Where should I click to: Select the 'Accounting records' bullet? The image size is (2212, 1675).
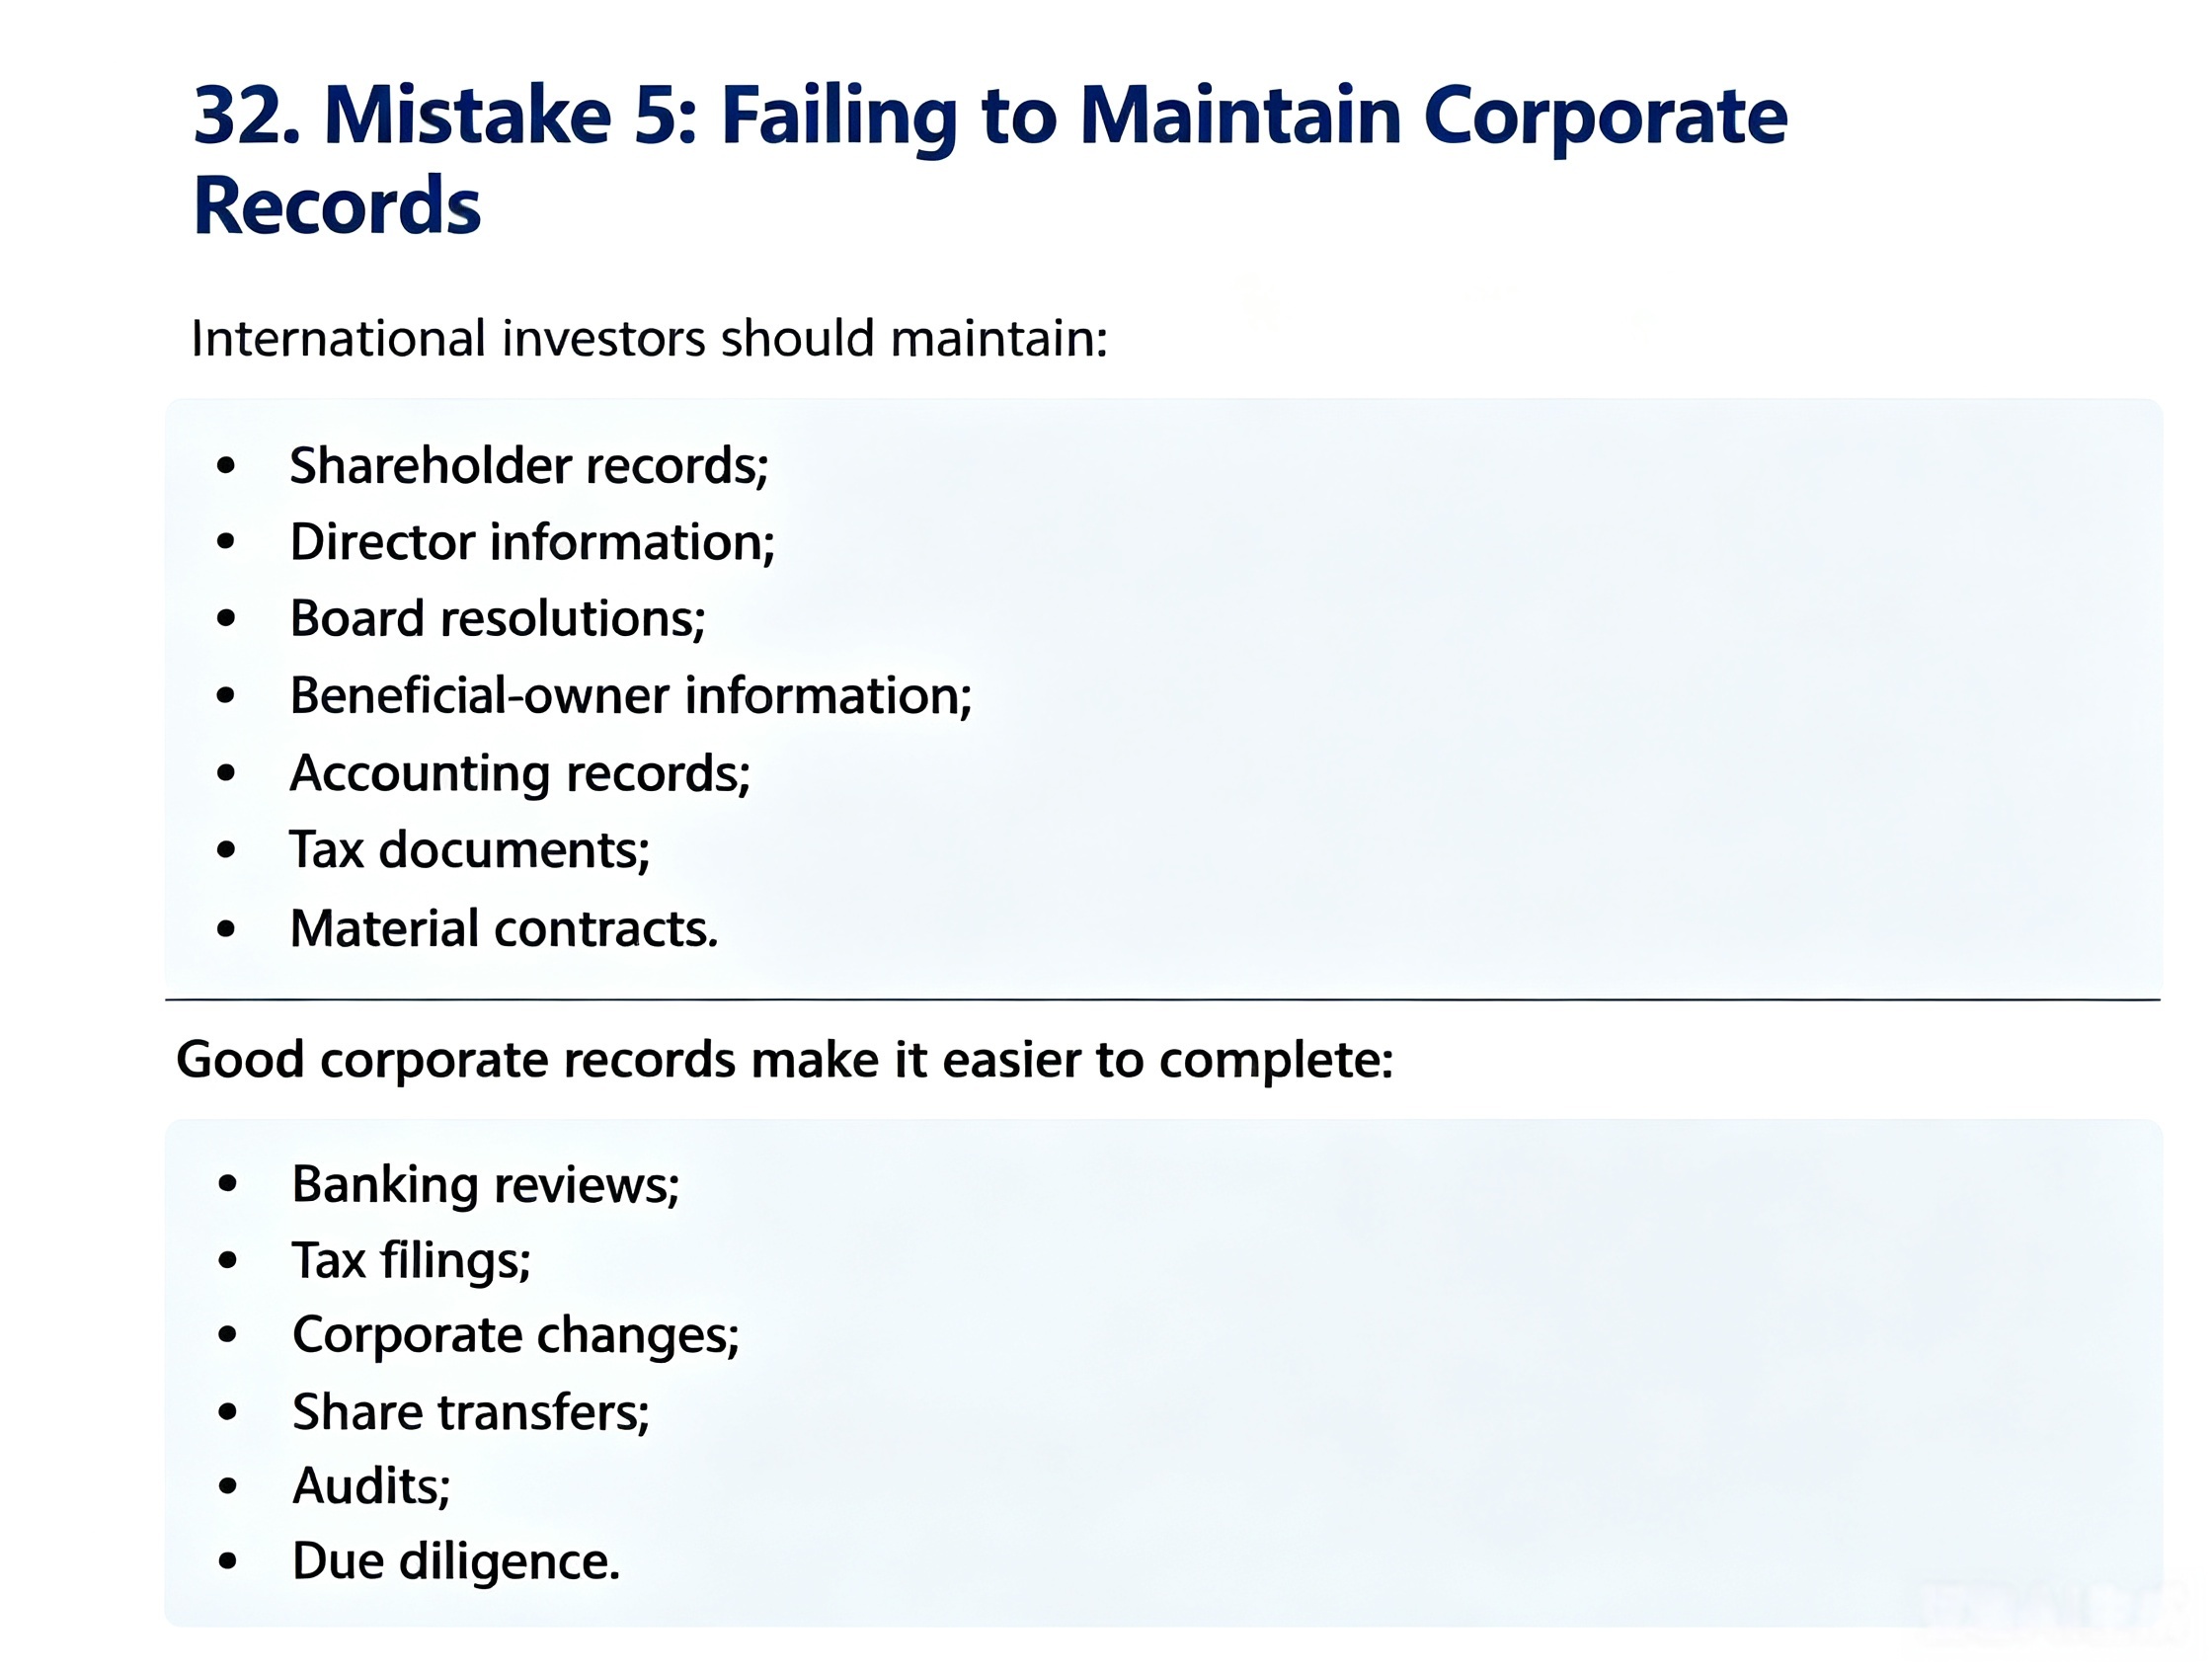520,774
